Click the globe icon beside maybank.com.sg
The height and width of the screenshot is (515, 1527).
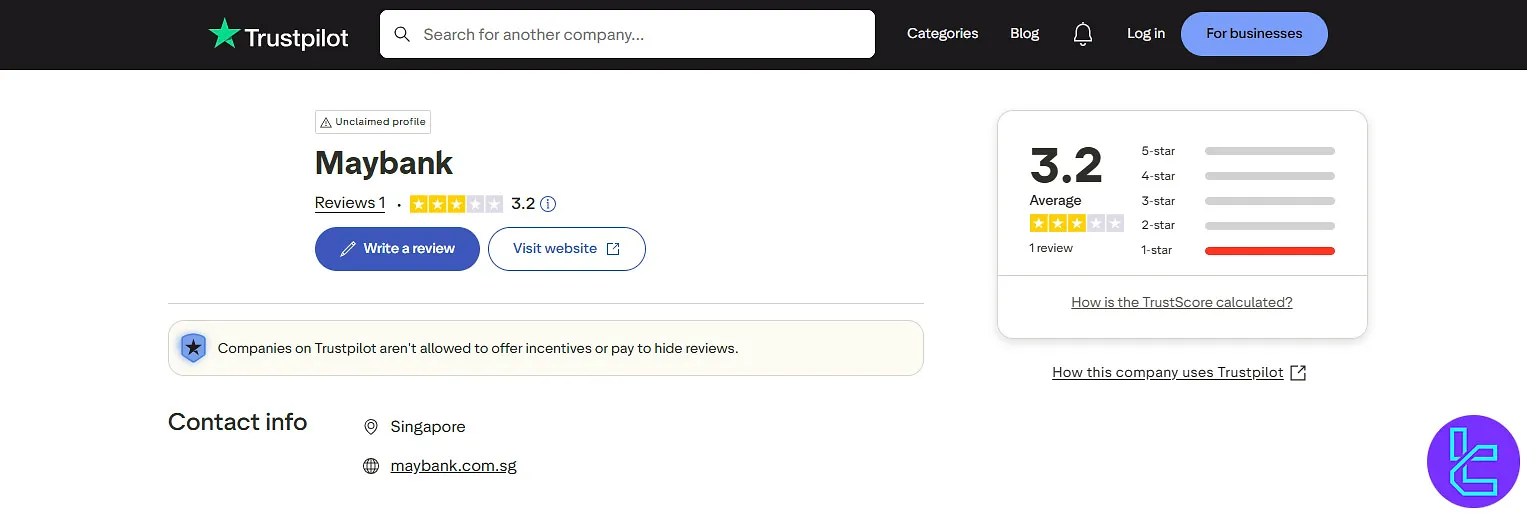point(371,466)
